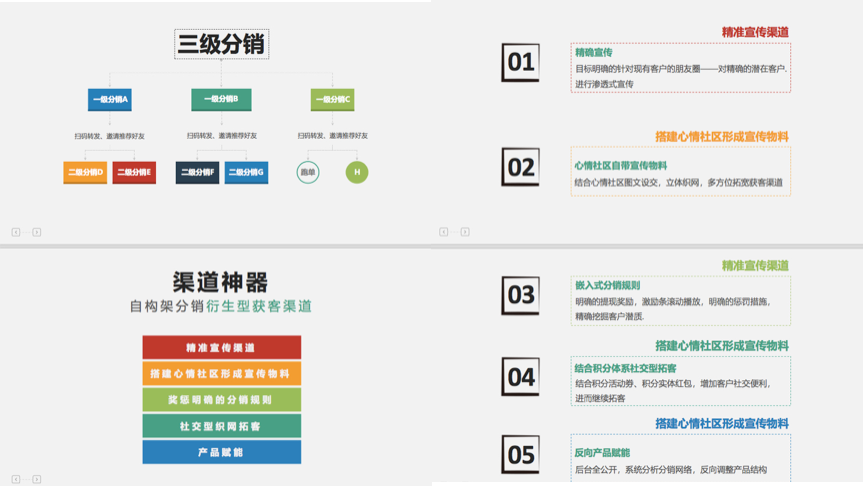Select the blue 产品赋能 bar

pyautogui.click(x=221, y=452)
